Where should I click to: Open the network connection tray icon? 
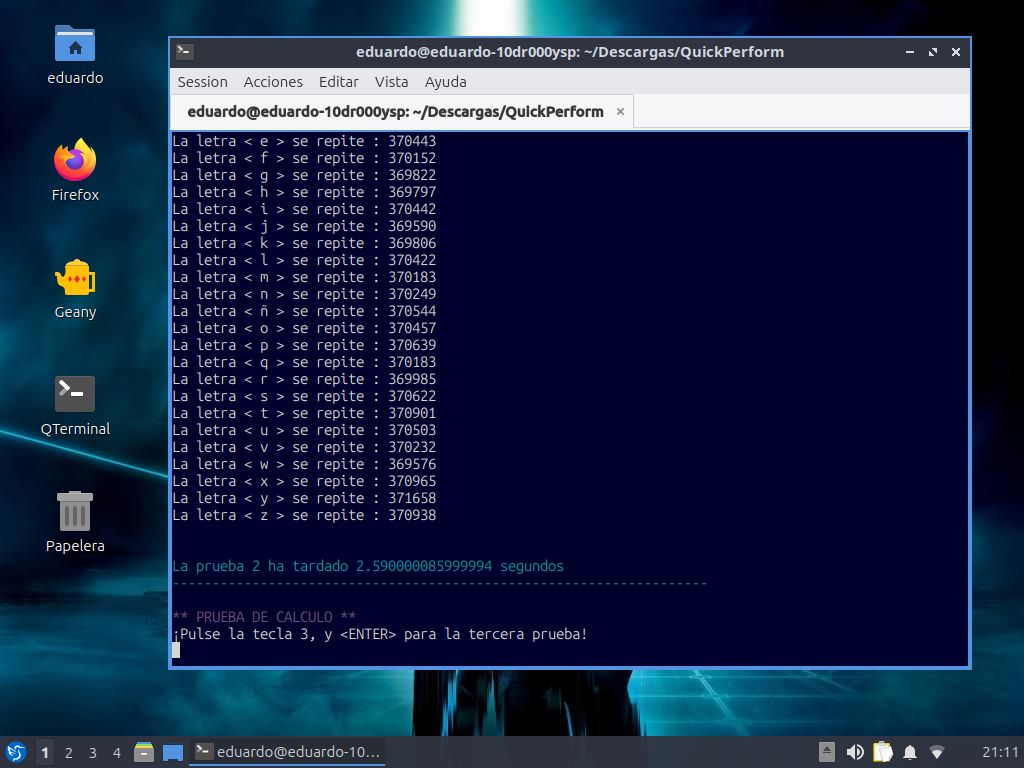coord(937,752)
